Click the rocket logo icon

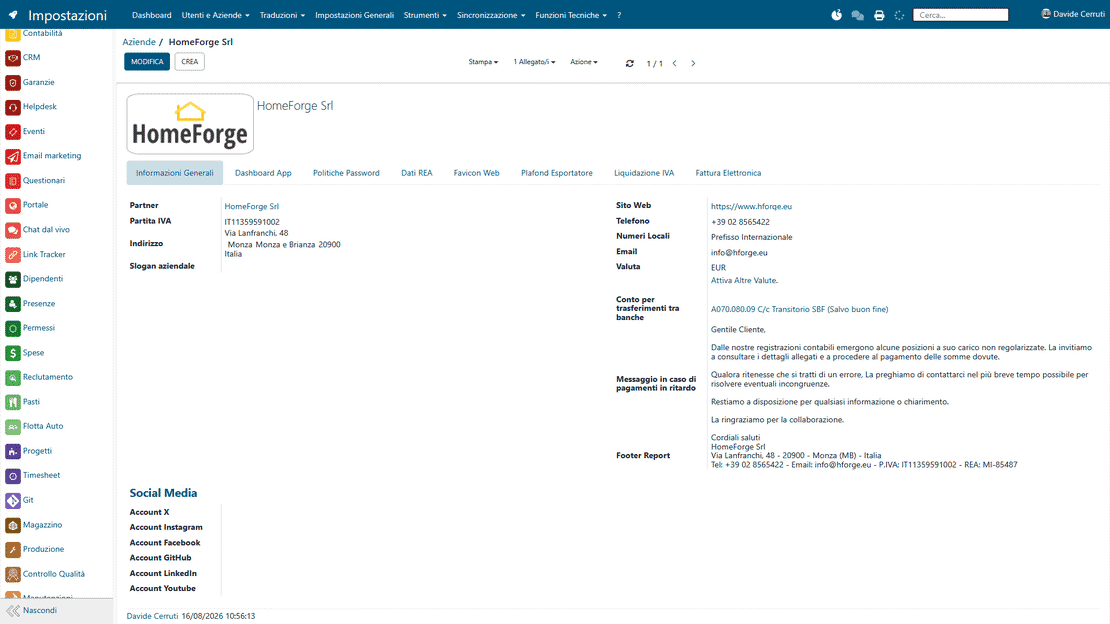[13, 15]
